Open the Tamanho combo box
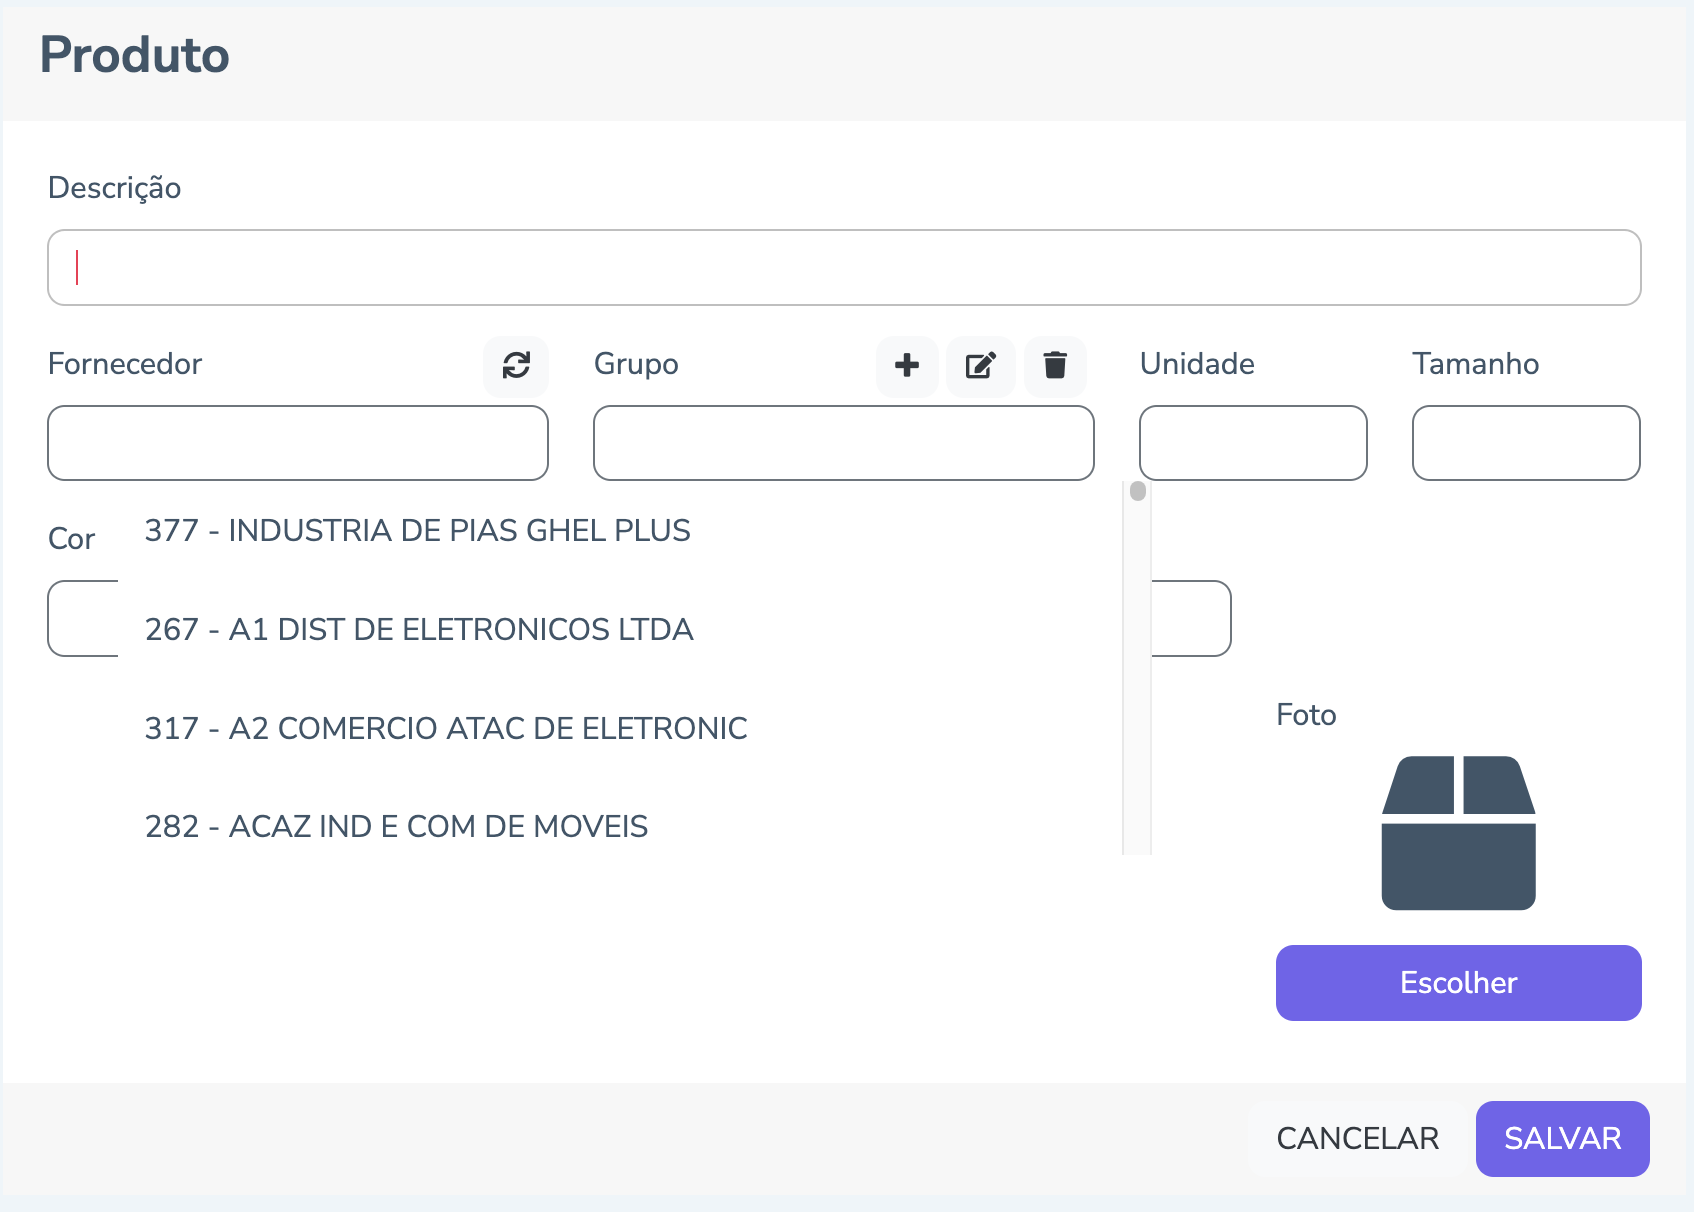Viewport: 1694px width, 1212px height. tap(1526, 443)
